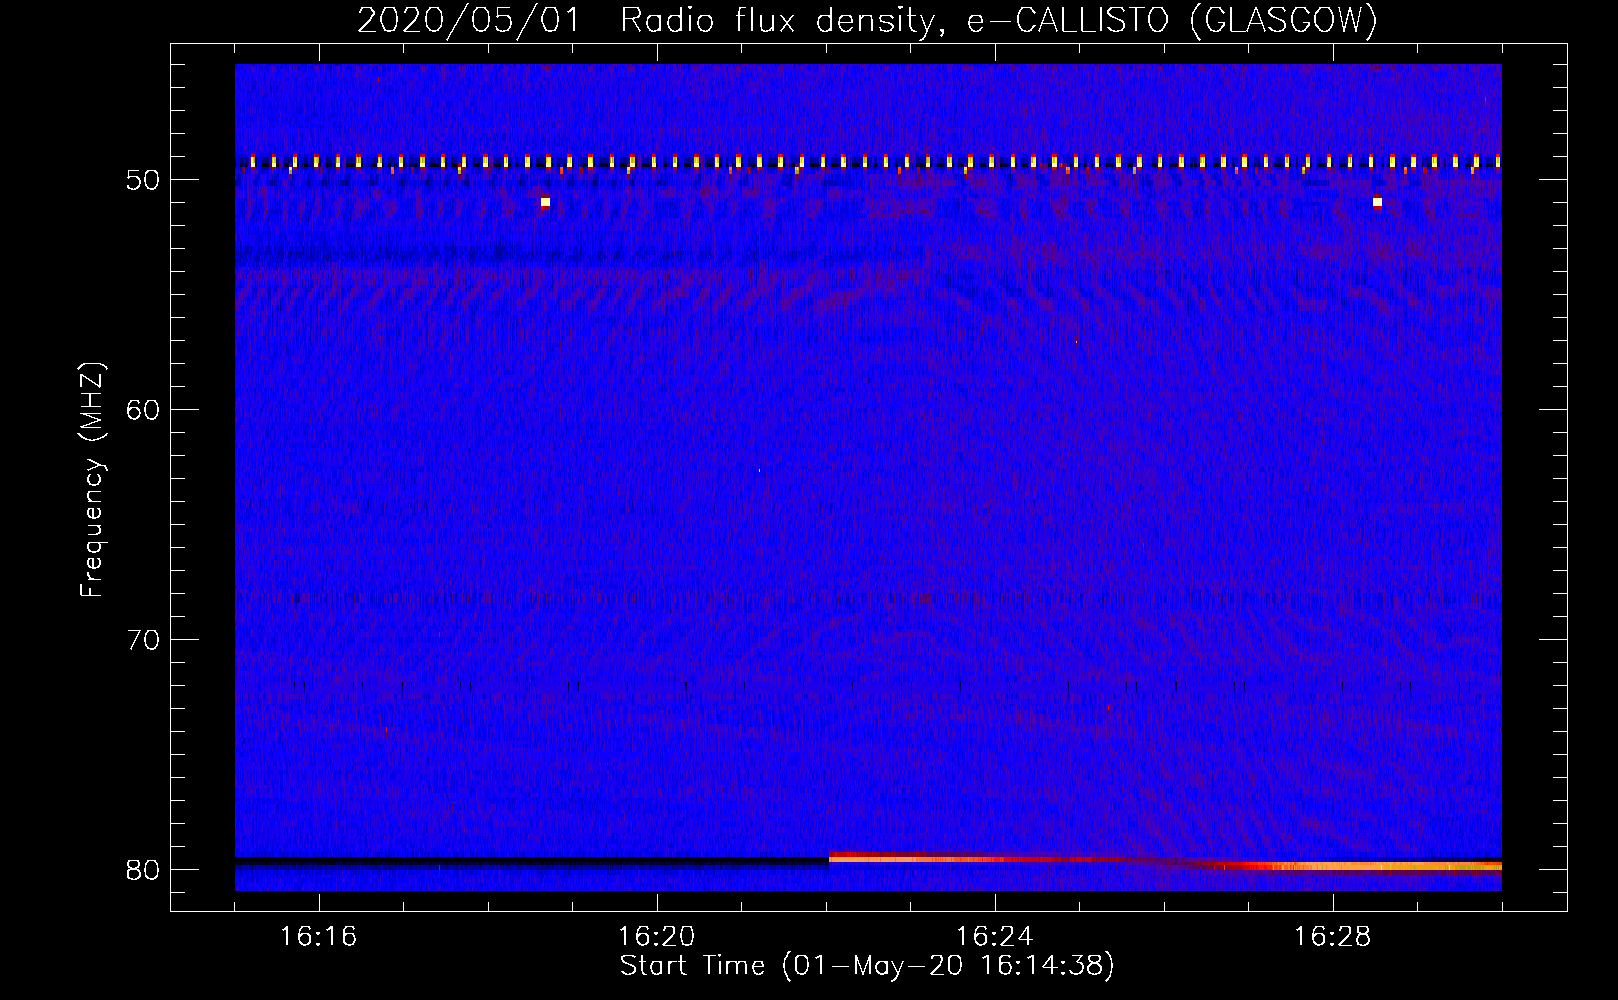
Task: Click the plot title mentioning e-CALLISTO (GLASGOW)
Action: tap(867, 20)
